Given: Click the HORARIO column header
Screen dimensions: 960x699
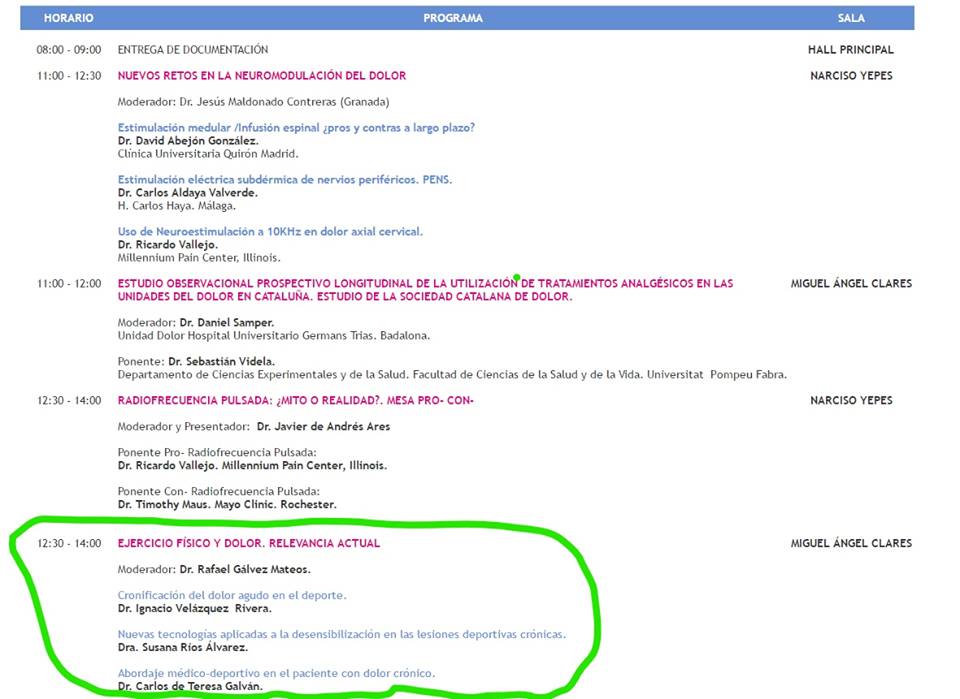Looking at the screenshot, I should (x=69, y=18).
